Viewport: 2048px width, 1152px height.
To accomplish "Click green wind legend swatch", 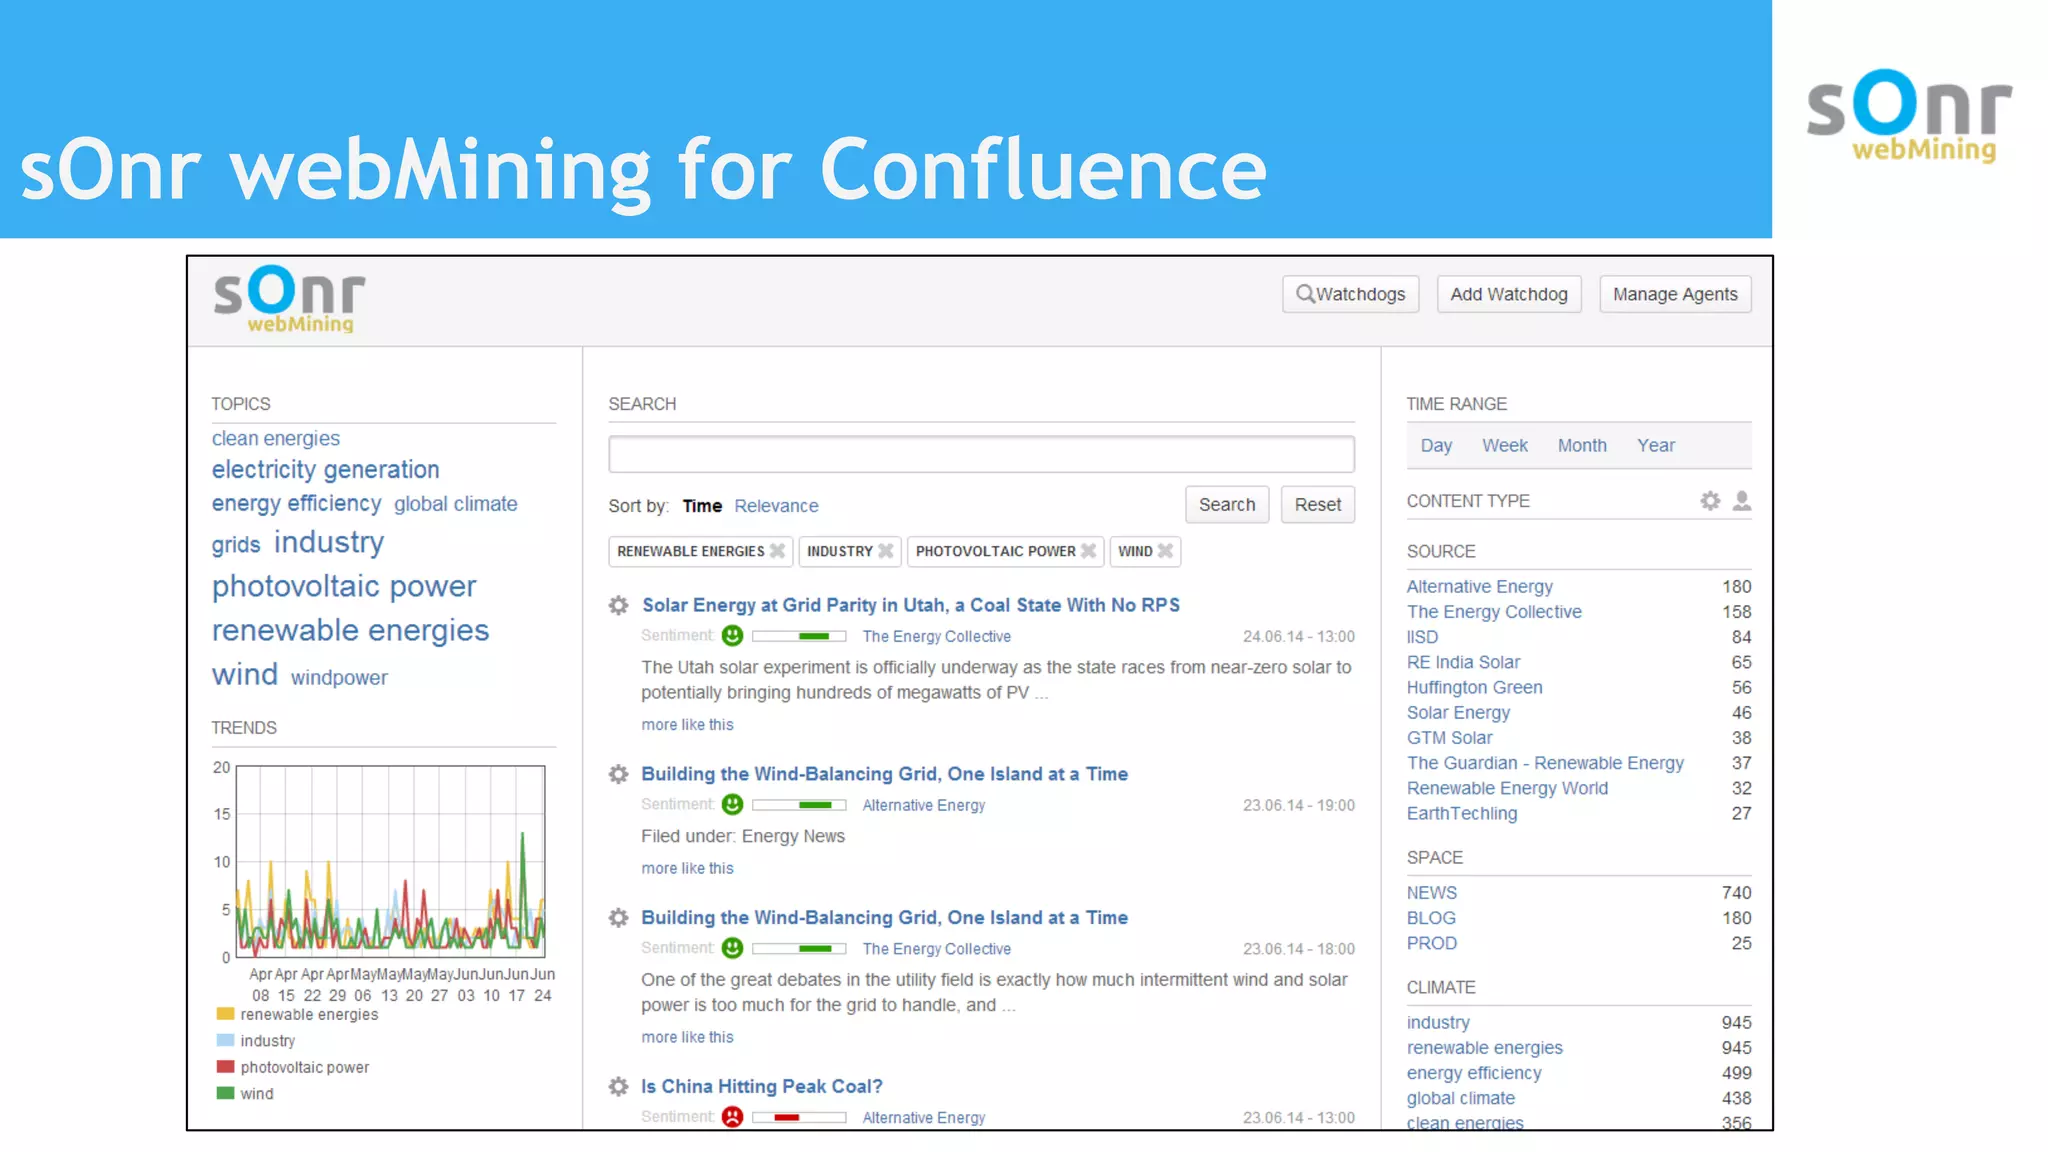I will tap(225, 1094).
